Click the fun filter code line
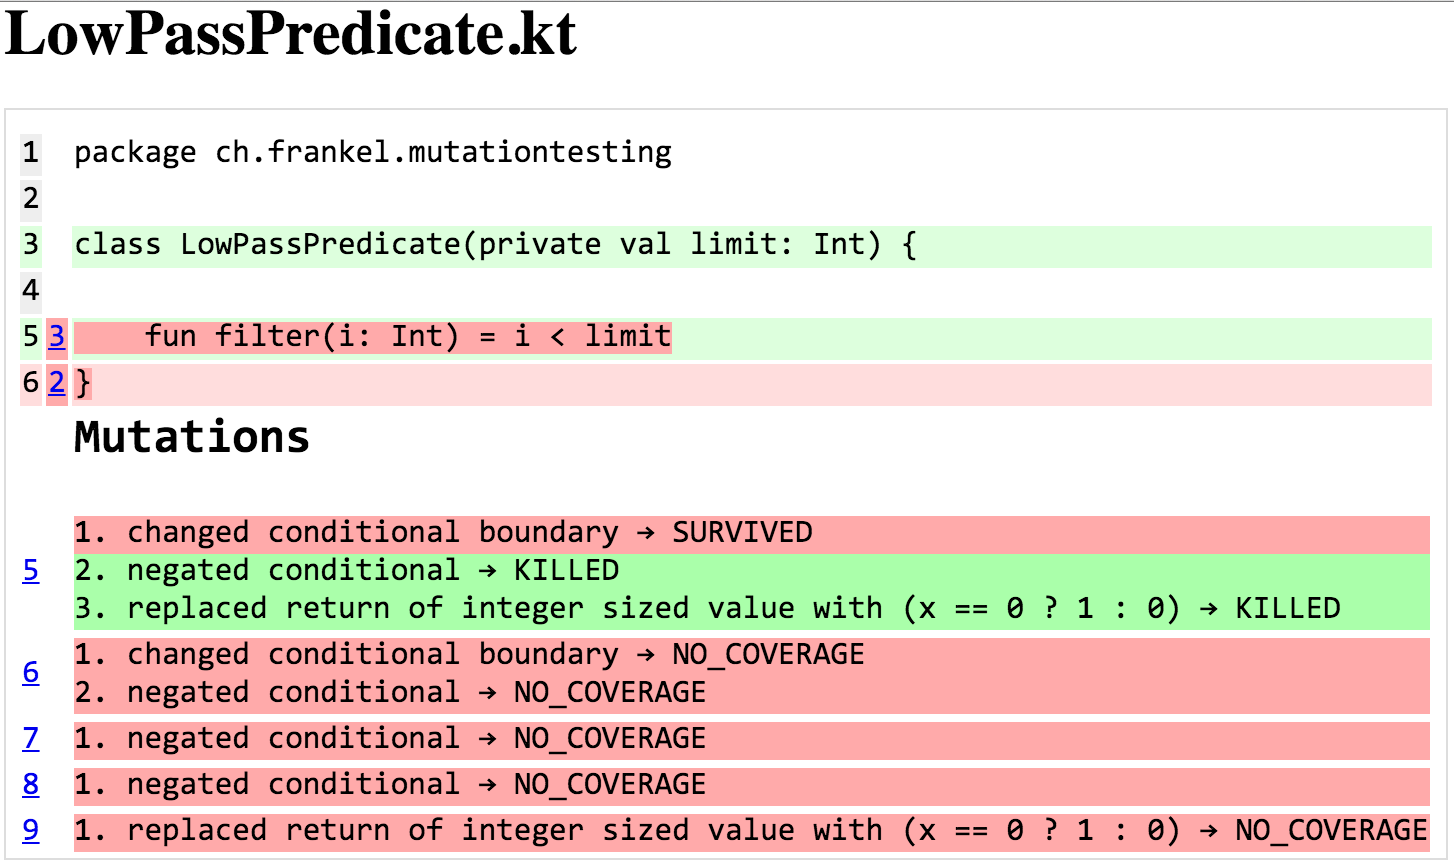 pos(407,337)
